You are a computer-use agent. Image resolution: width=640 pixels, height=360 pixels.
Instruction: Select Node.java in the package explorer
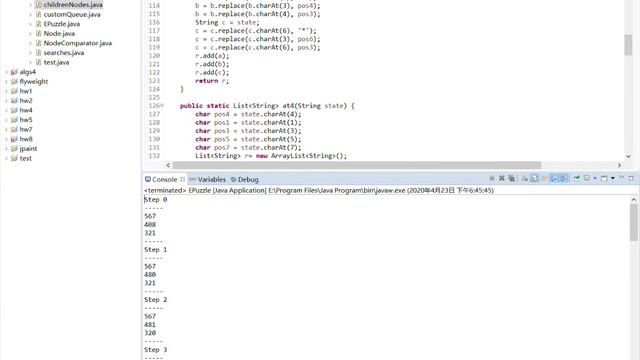(59, 33)
